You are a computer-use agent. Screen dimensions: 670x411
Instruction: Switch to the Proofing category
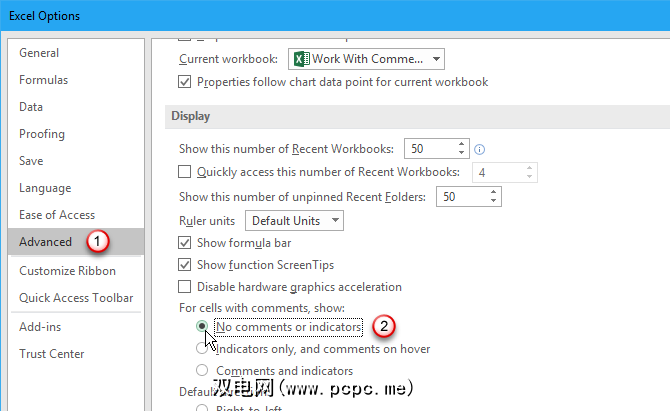click(x=42, y=134)
